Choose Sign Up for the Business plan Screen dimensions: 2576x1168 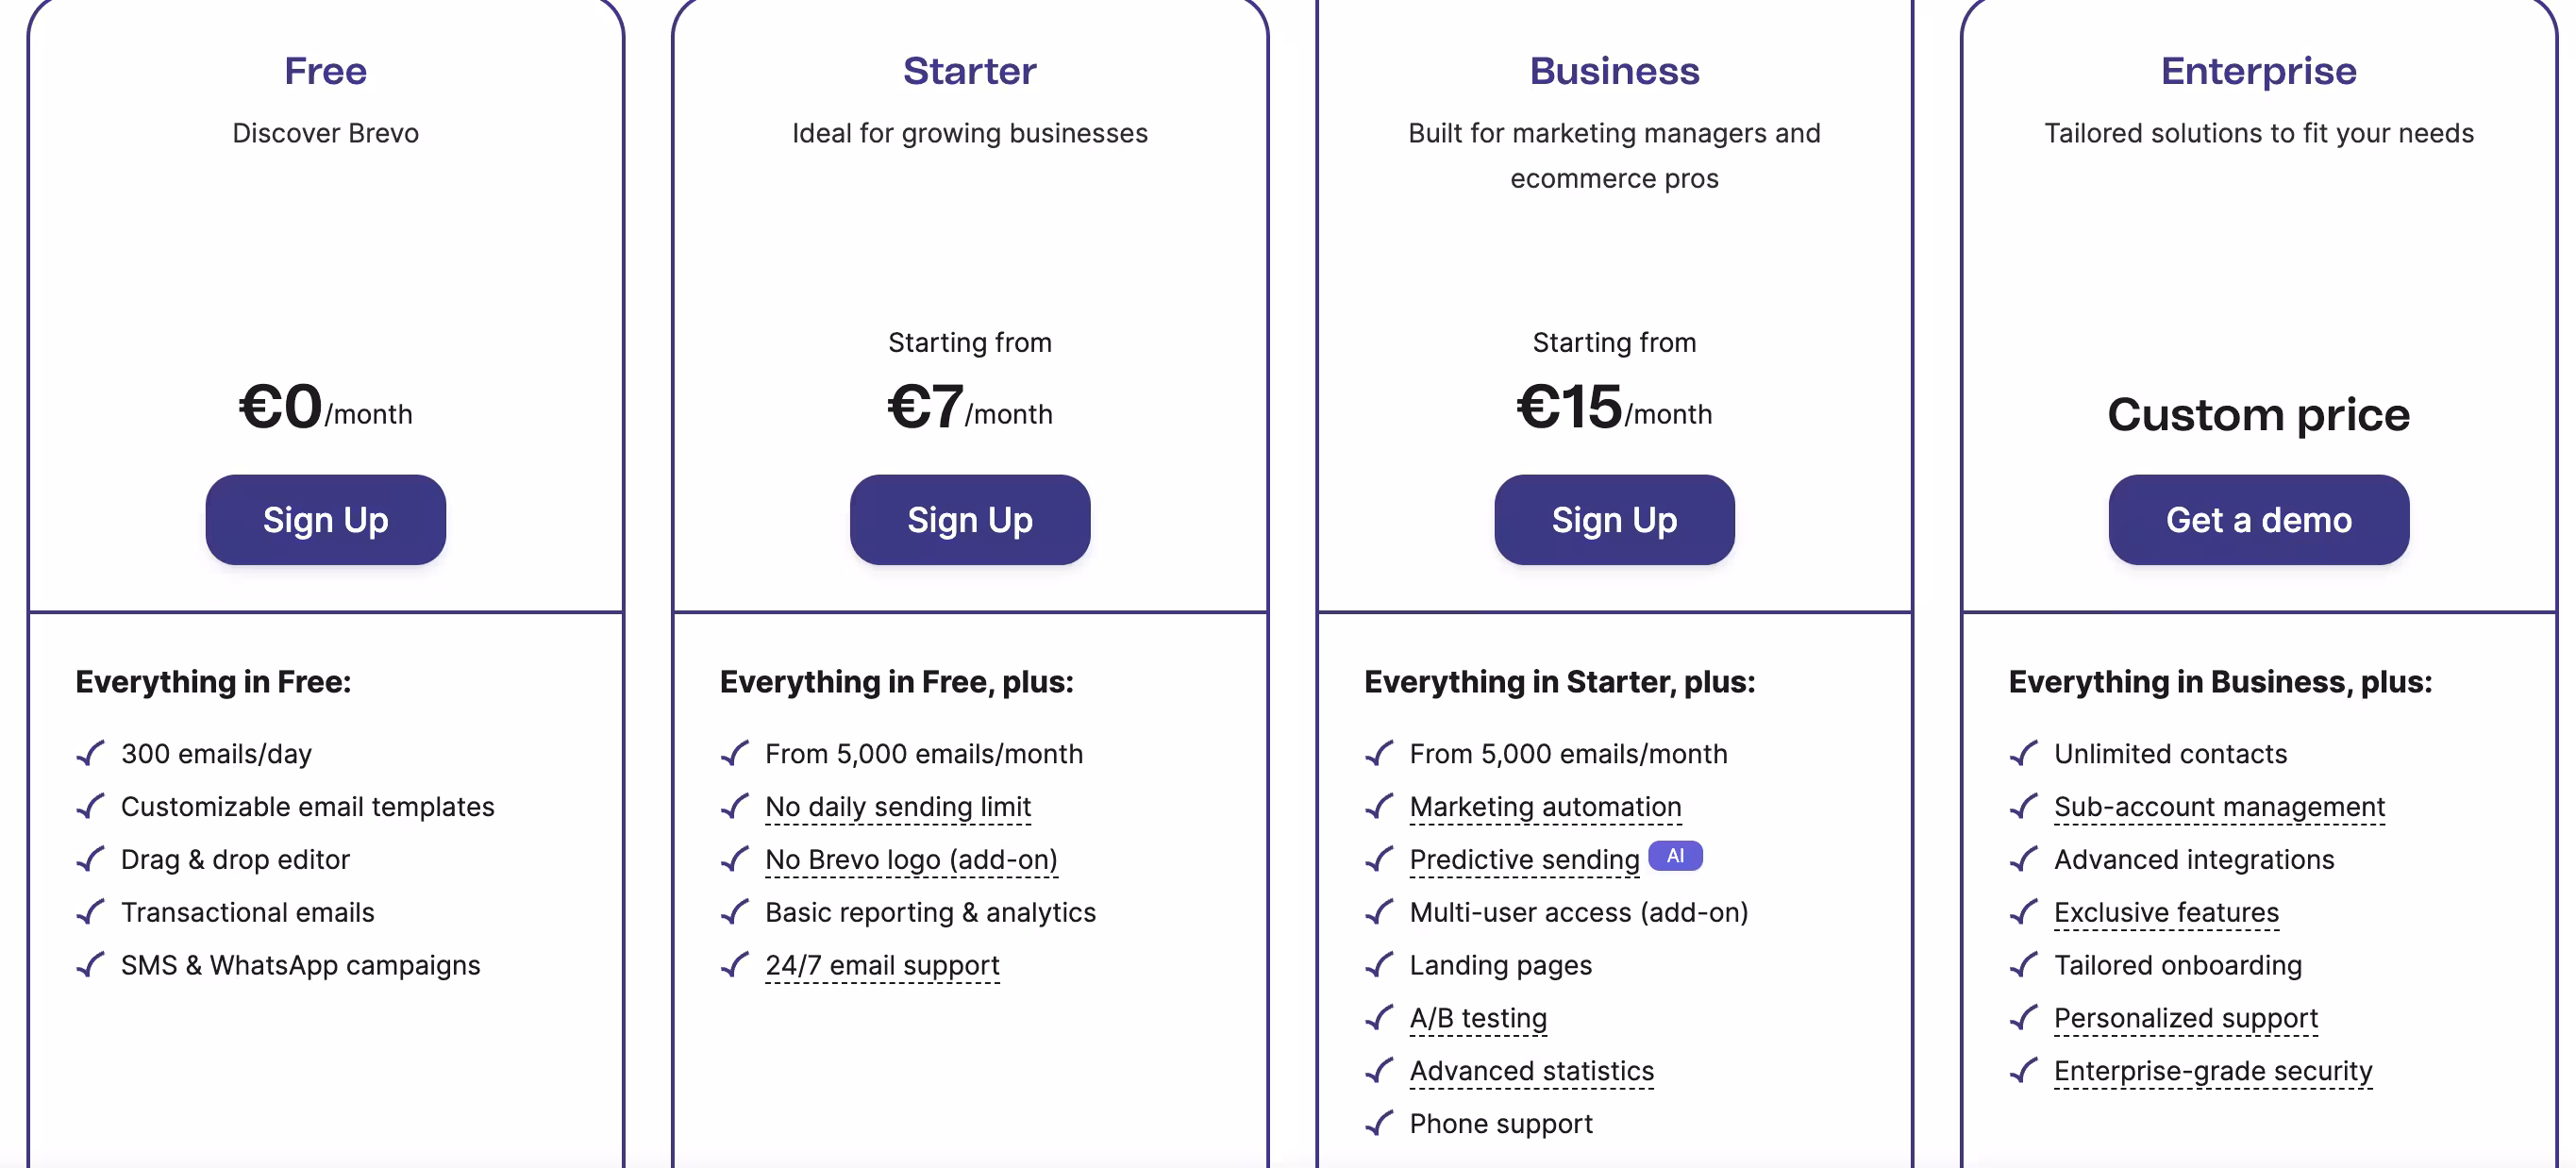(1613, 520)
